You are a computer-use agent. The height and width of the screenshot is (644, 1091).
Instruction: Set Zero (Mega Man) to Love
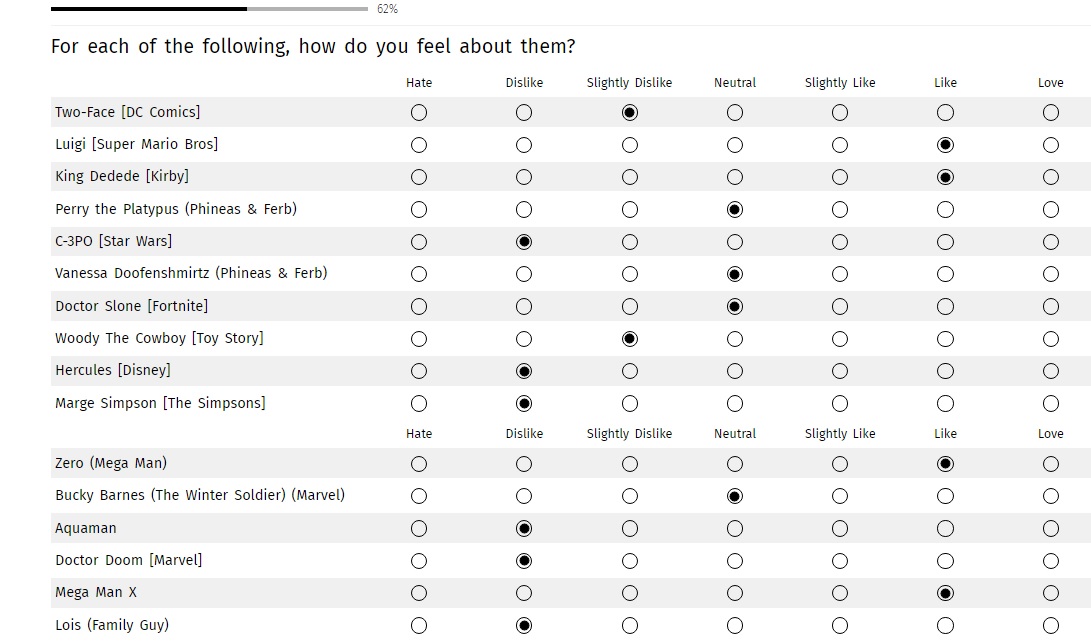pos(1050,464)
